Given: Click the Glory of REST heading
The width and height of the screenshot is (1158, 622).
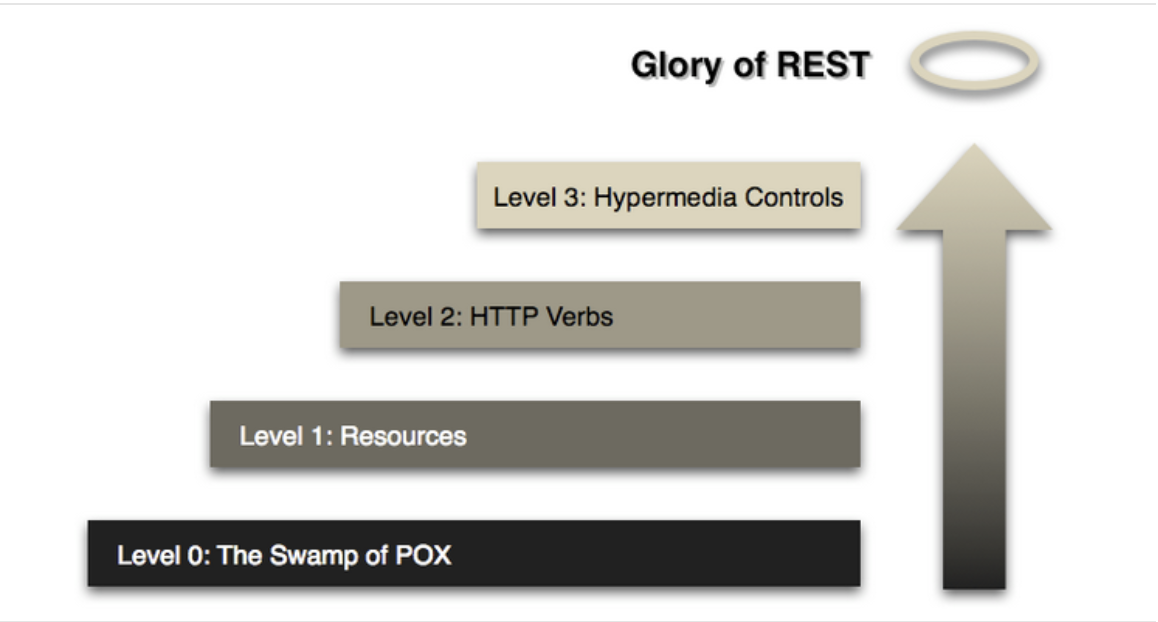Looking at the screenshot, I should coord(750,65).
